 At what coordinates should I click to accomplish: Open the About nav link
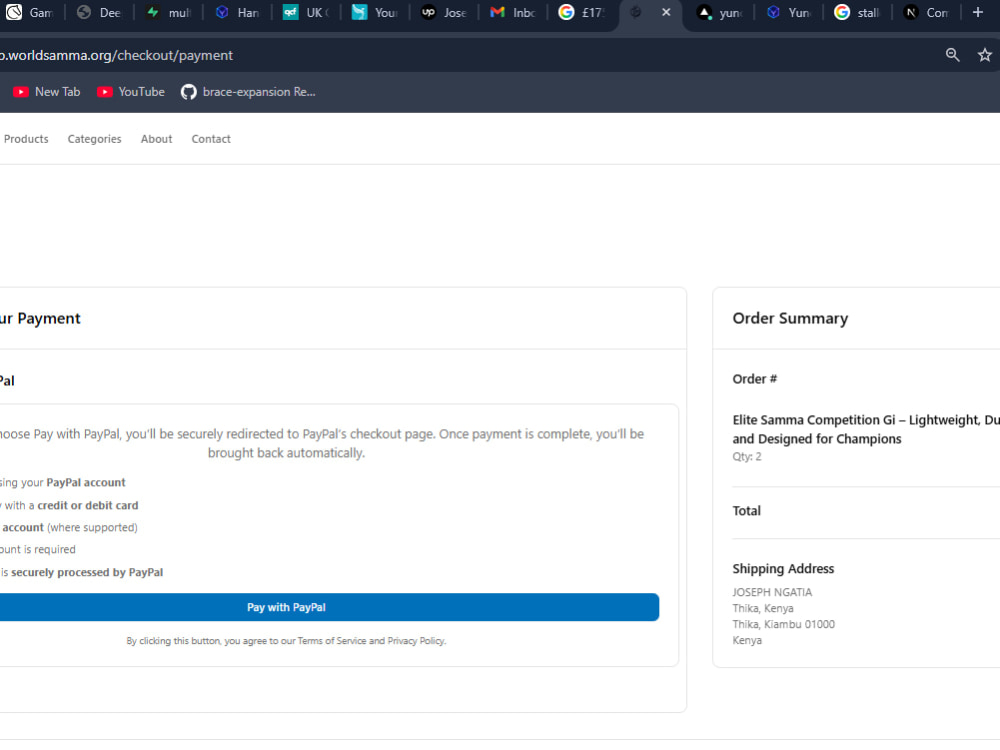point(156,139)
